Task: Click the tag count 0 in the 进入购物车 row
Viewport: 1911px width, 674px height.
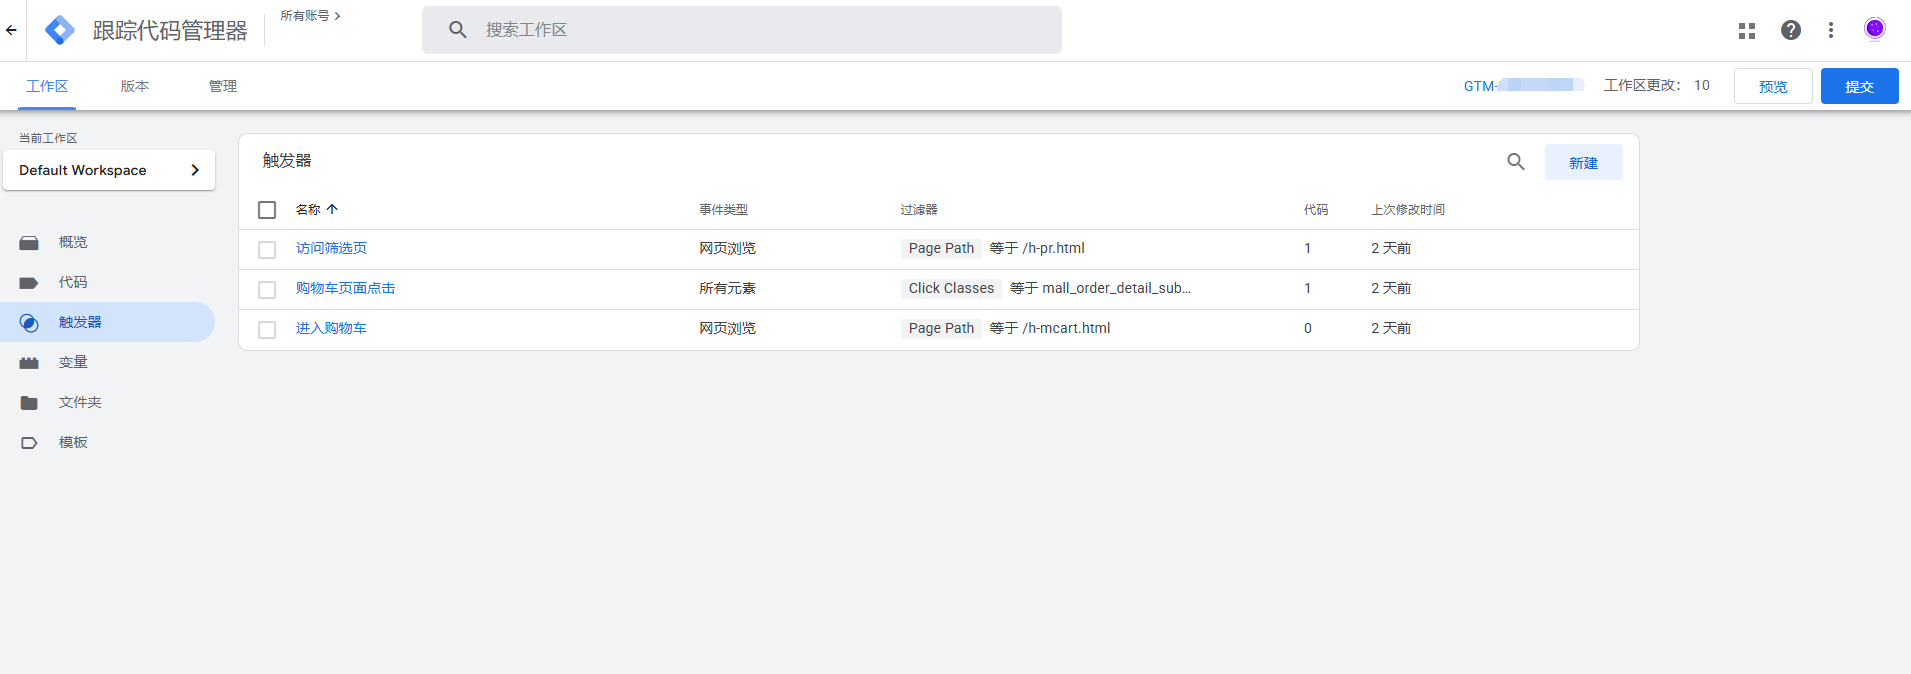Action: coord(1308,328)
